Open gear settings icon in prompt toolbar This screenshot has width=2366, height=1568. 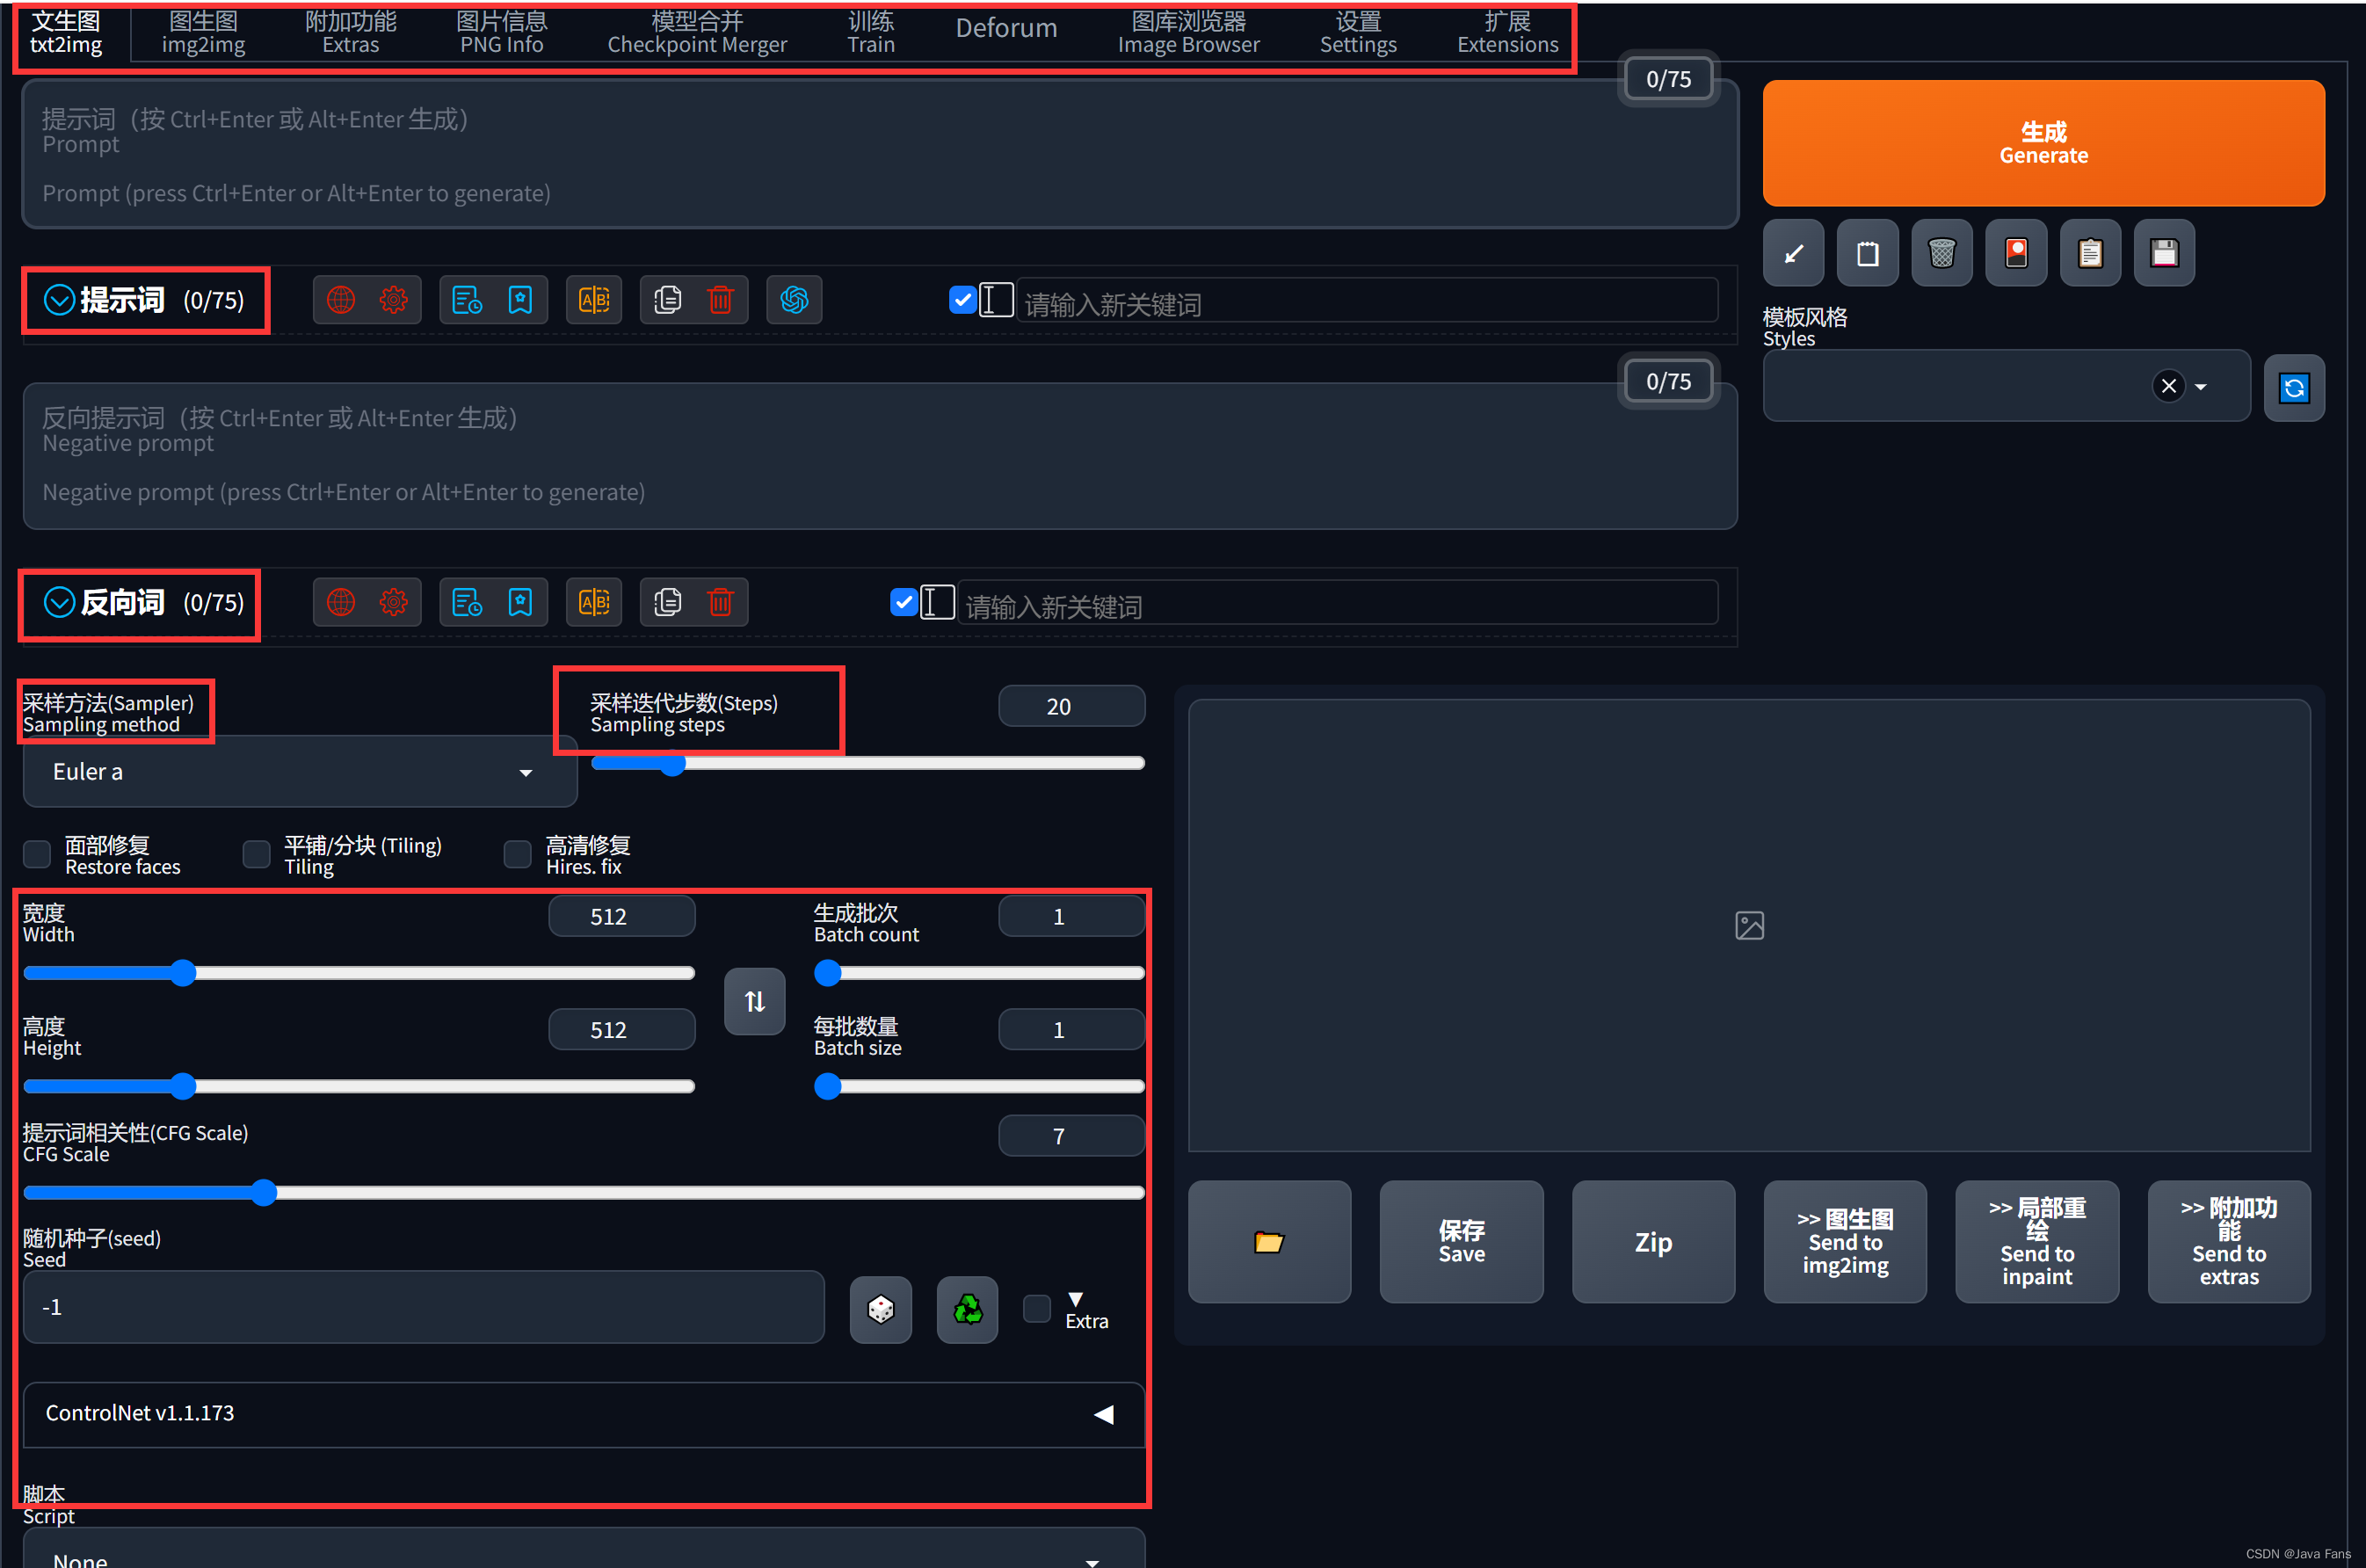394,300
